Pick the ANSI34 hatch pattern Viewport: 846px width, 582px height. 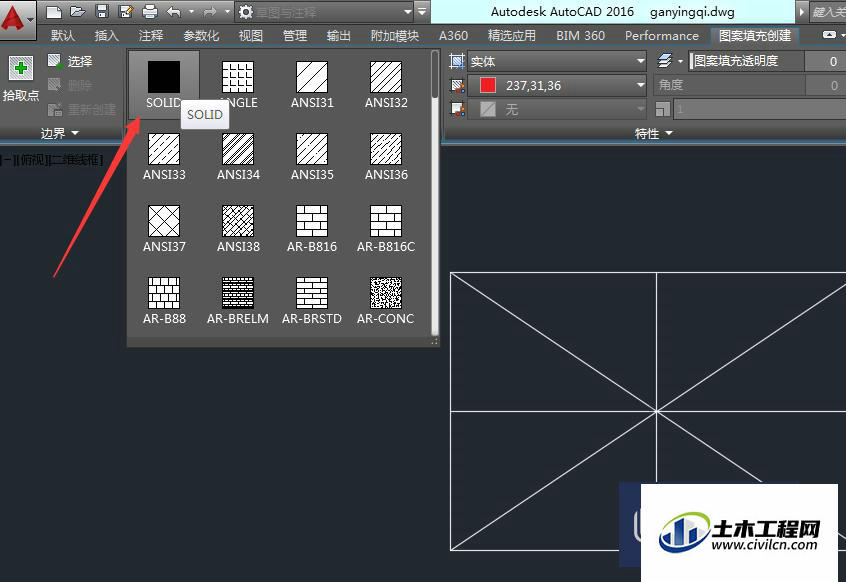click(238, 156)
